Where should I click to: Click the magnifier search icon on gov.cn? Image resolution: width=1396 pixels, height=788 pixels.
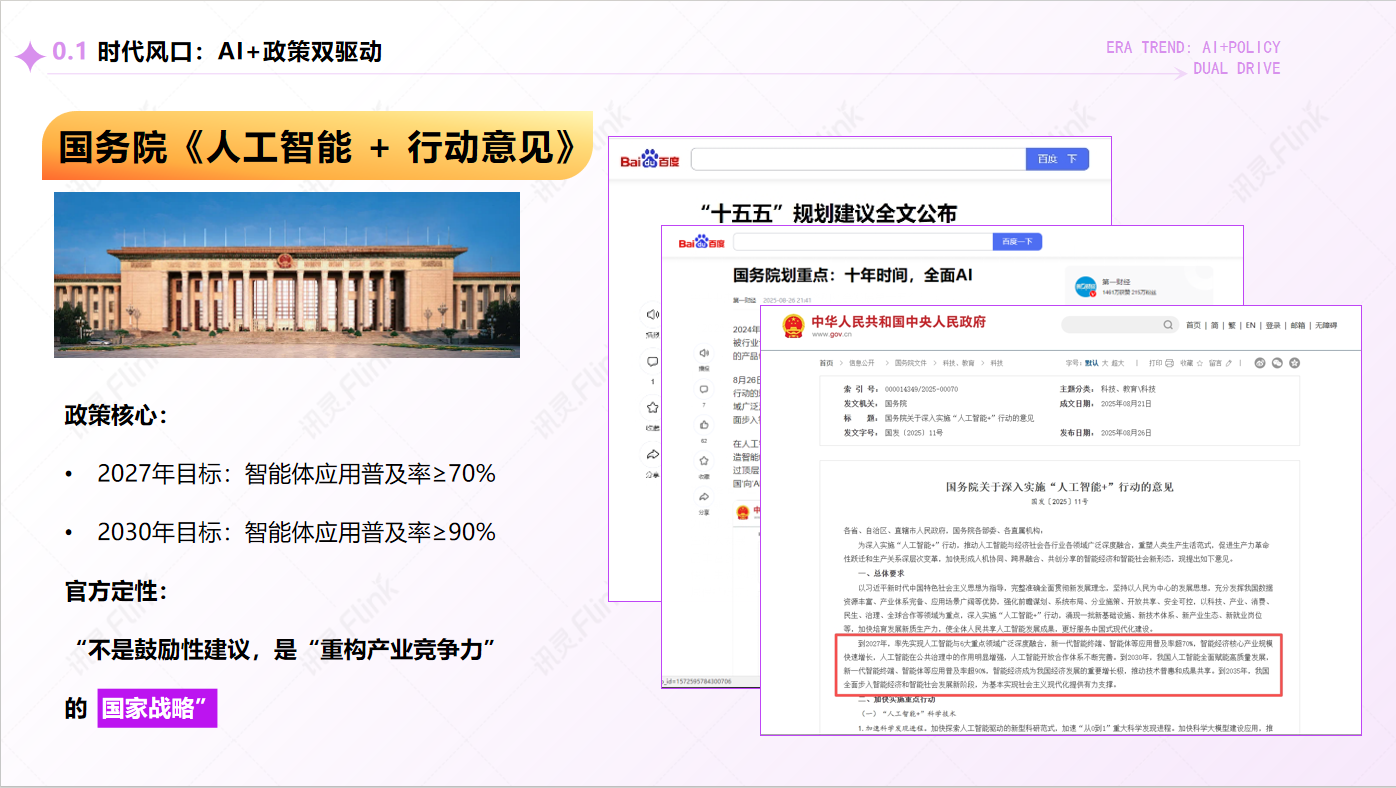click(x=1168, y=325)
